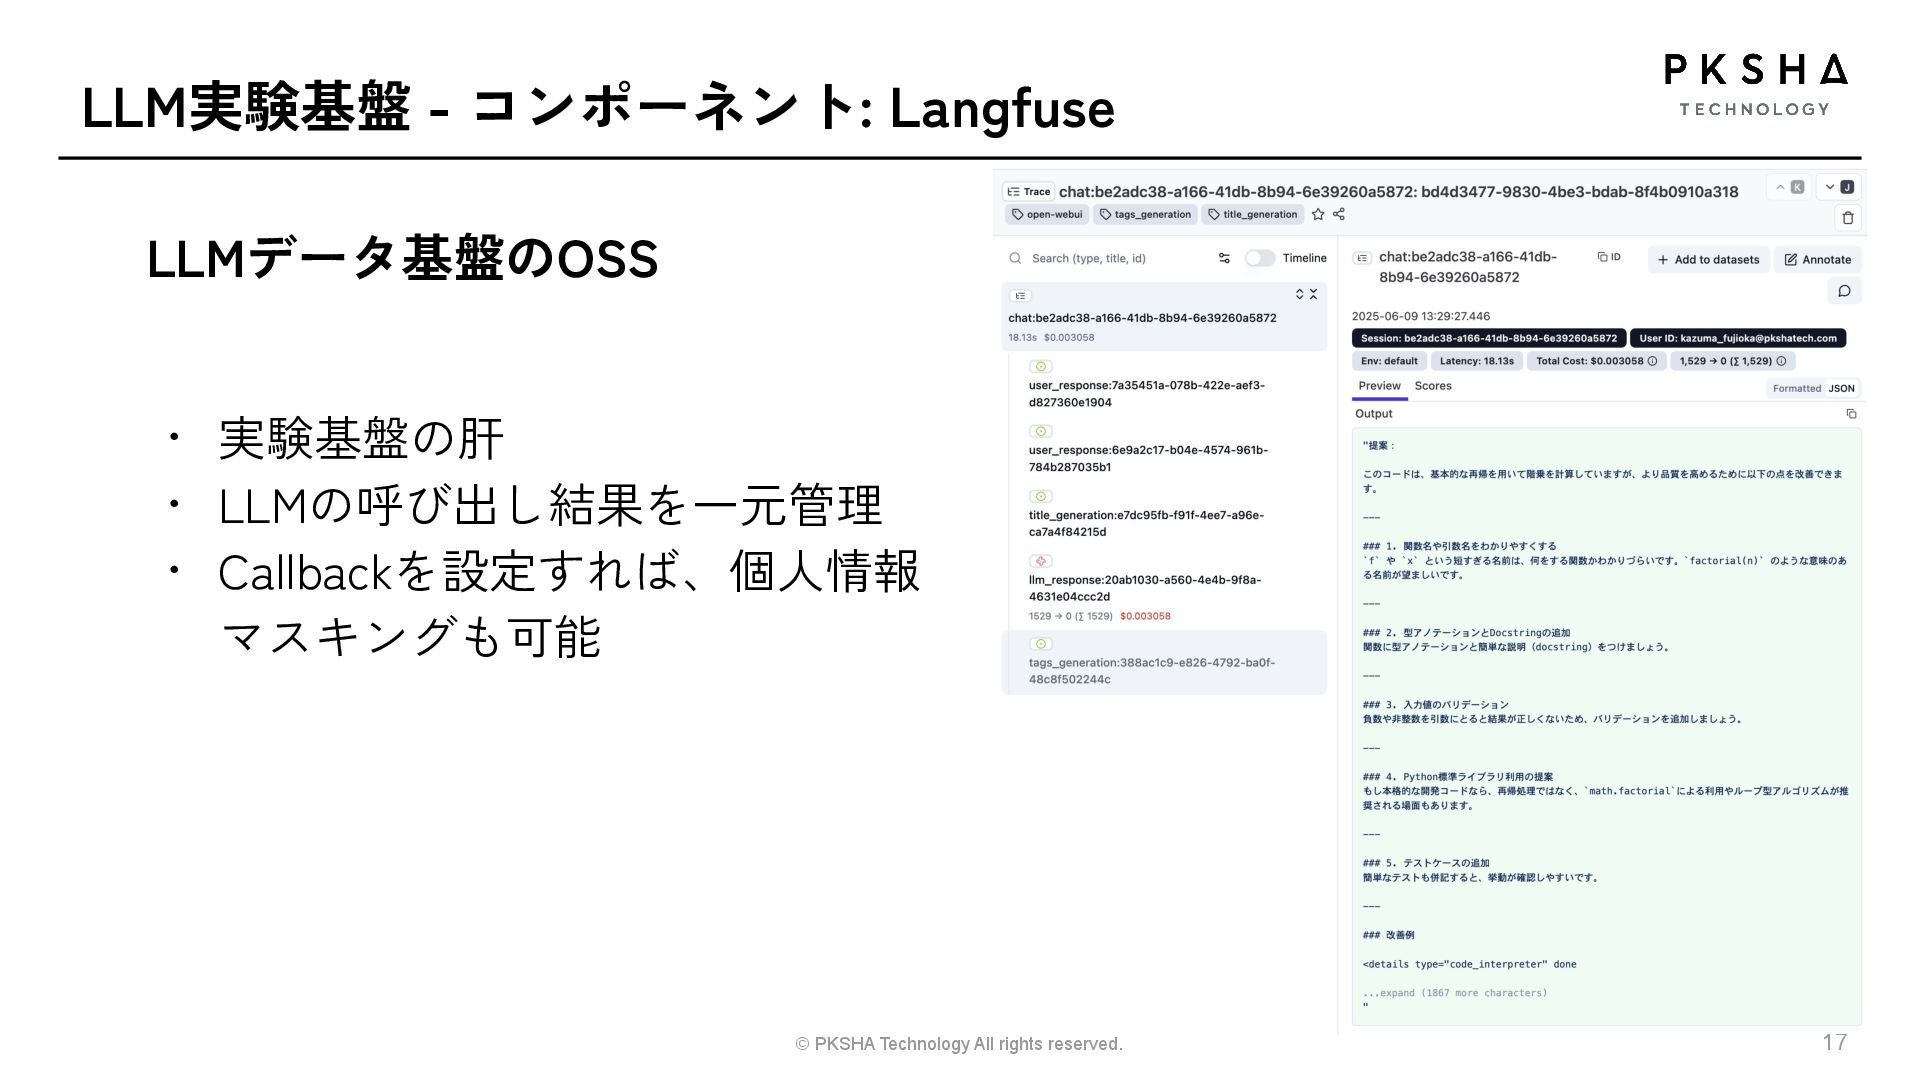The height and width of the screenshot is (1080, 1920).
Task: Click the Total Cost info icon
Action: coord(1652,361)
